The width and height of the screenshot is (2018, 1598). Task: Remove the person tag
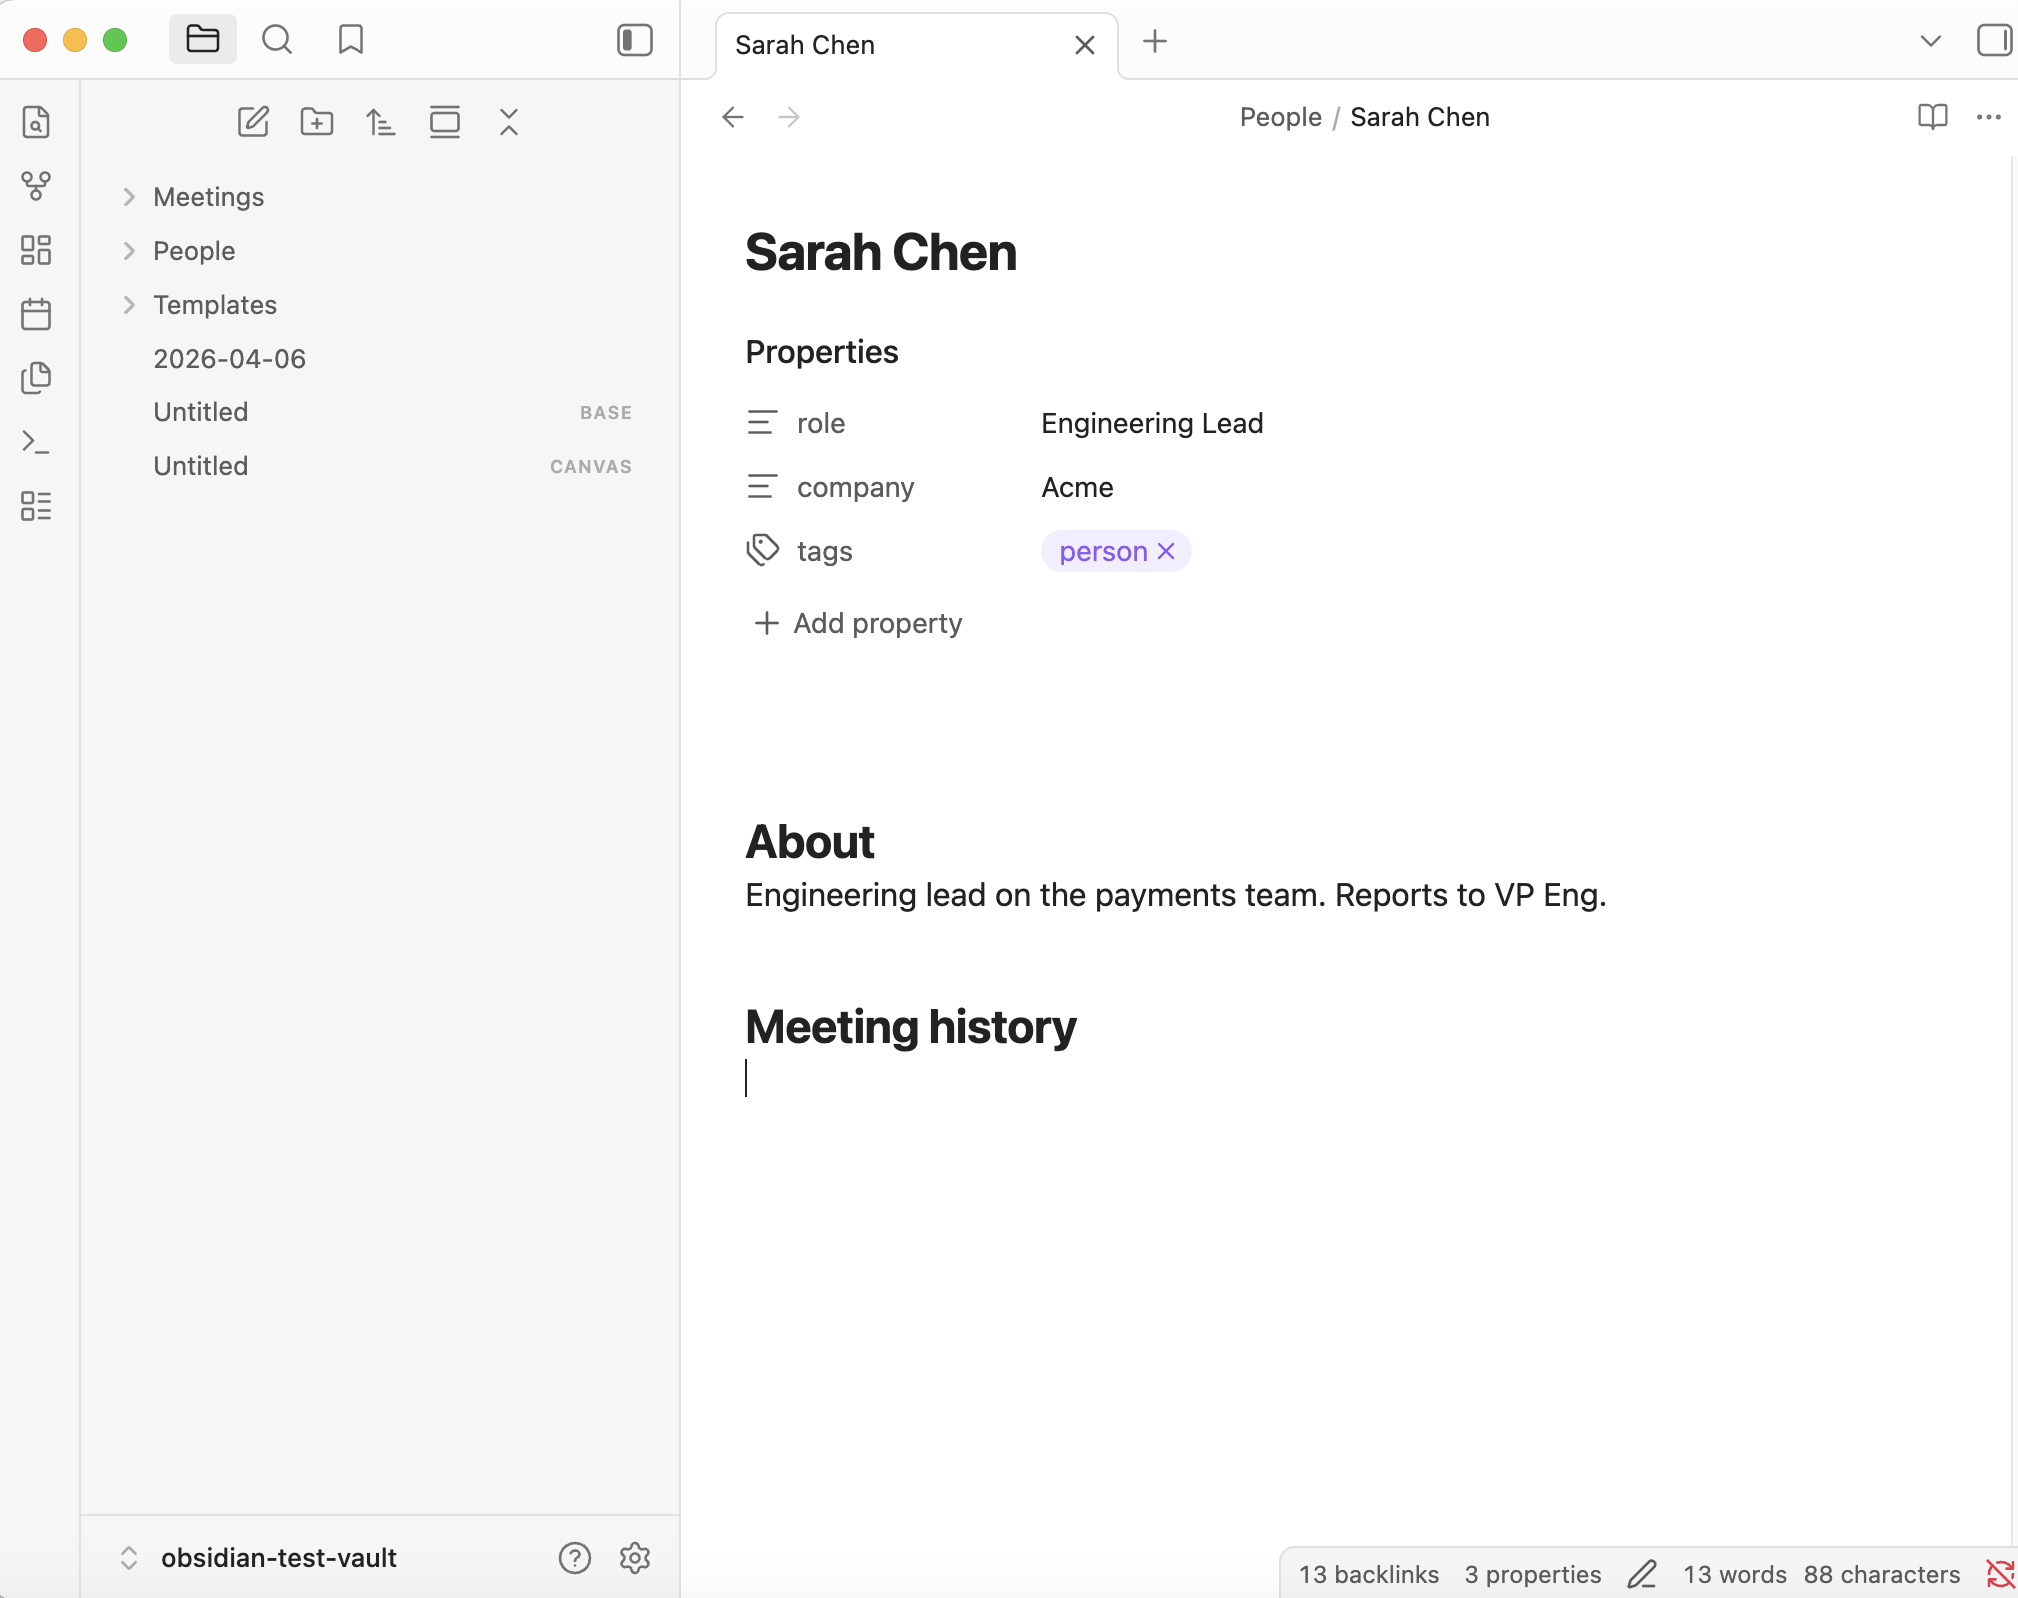tap(1166, 551)
